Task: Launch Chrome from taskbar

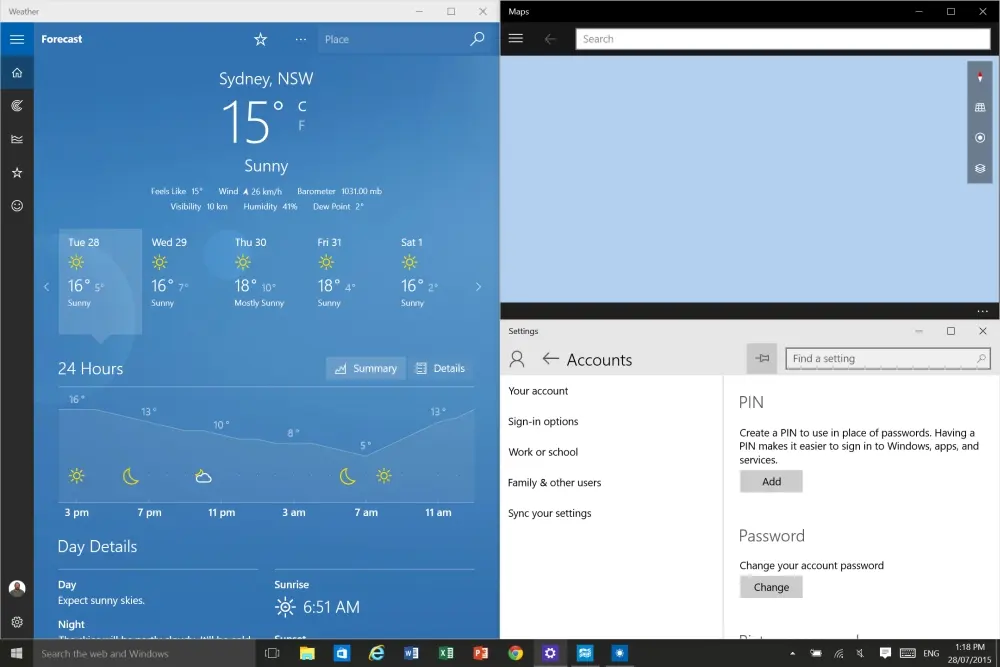Action: (515, 653)
